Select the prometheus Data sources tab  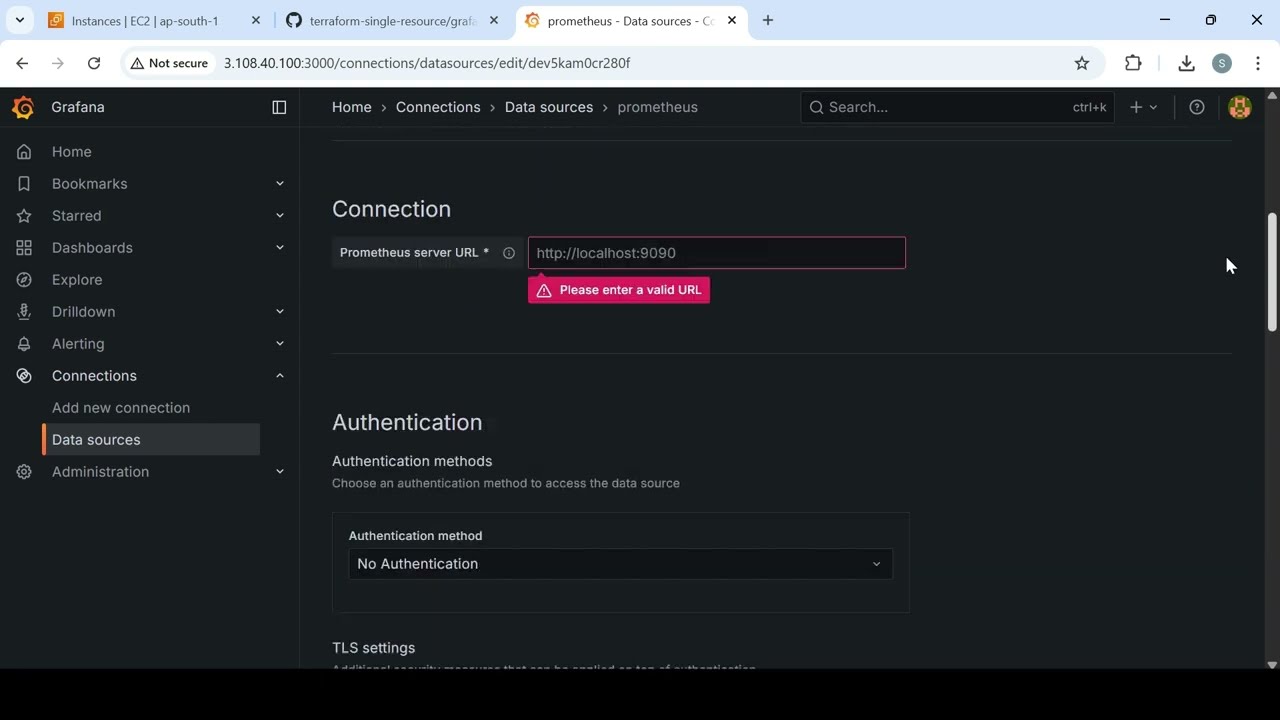click(x=630, y=20)
